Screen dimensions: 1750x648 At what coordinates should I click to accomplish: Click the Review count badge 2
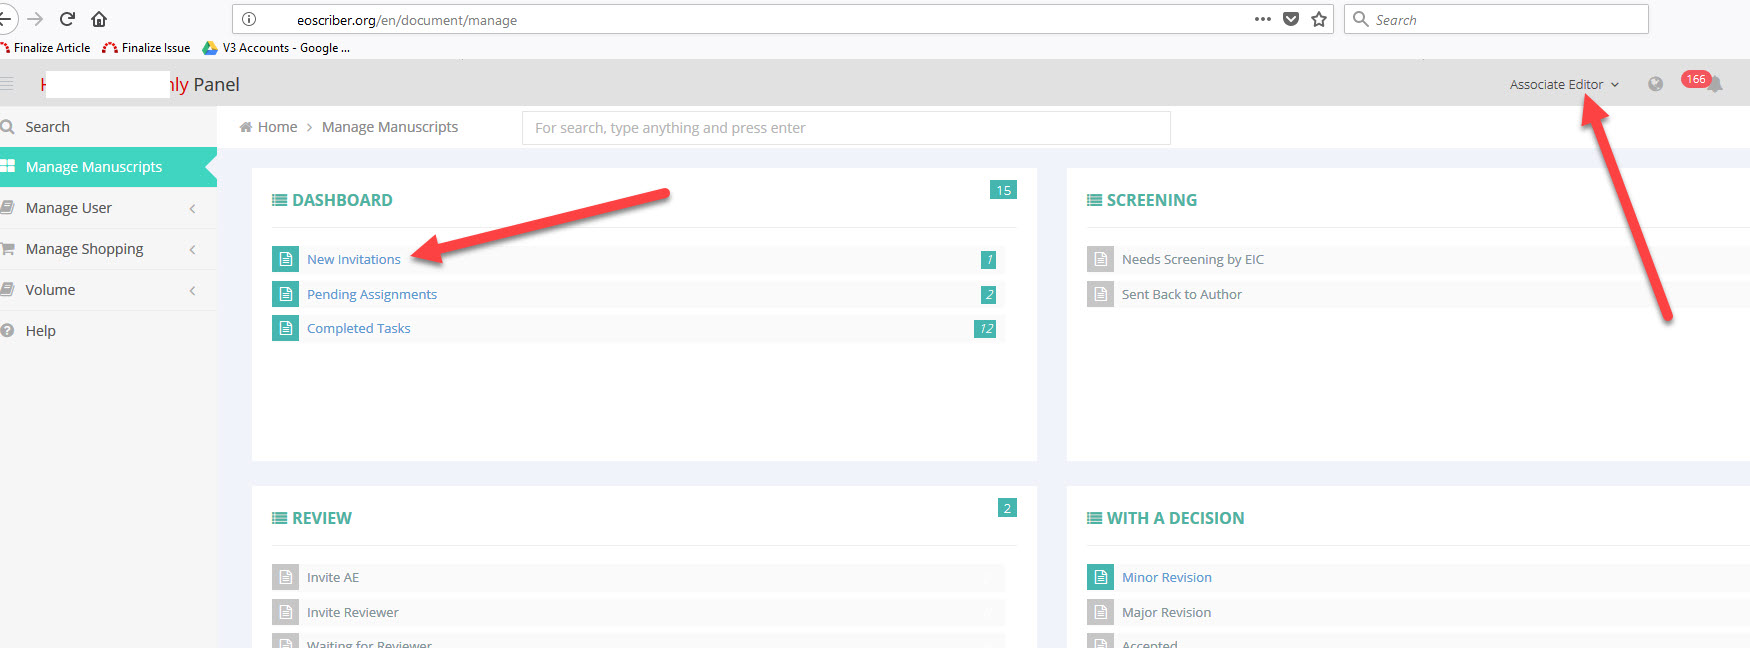click(1007, 508)
